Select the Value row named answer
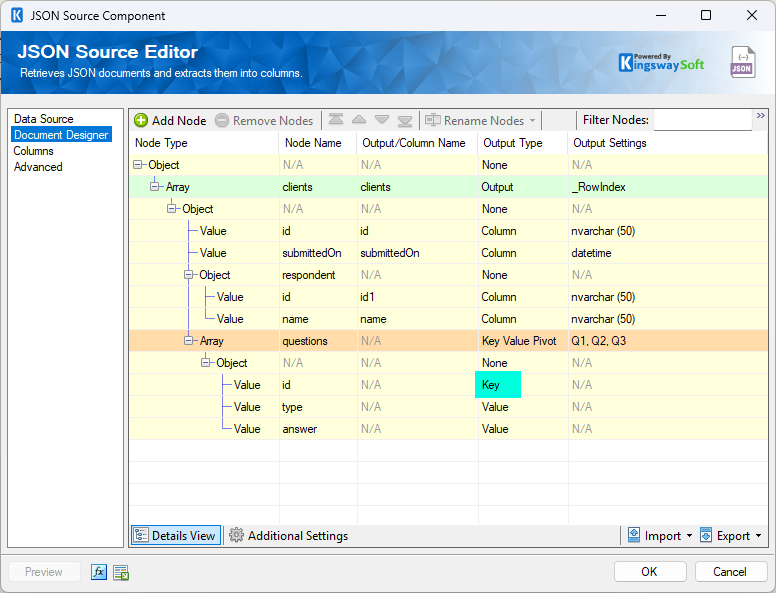776x593 pixels. click(448, 429)
